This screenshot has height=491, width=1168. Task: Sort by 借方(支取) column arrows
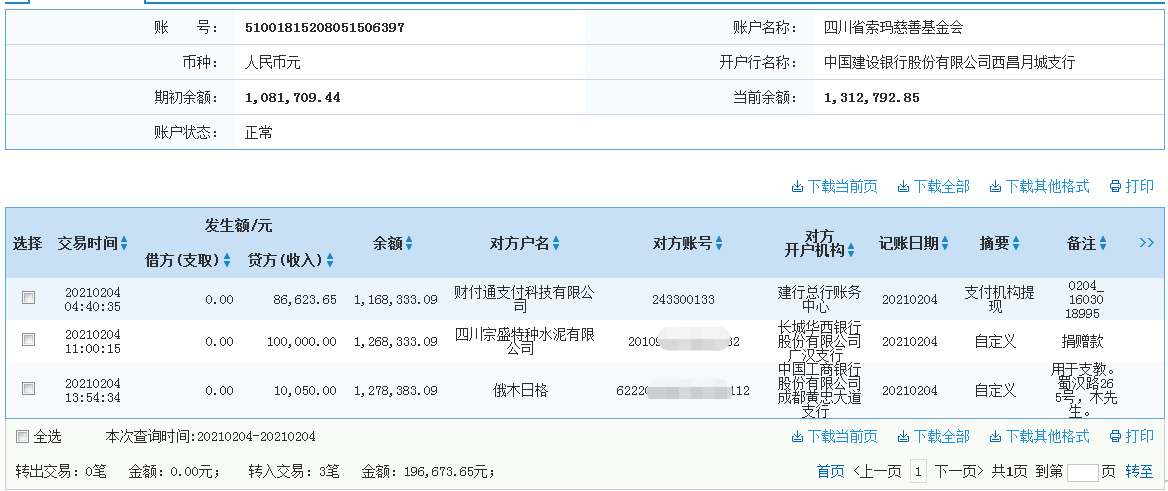coord(227,260)
